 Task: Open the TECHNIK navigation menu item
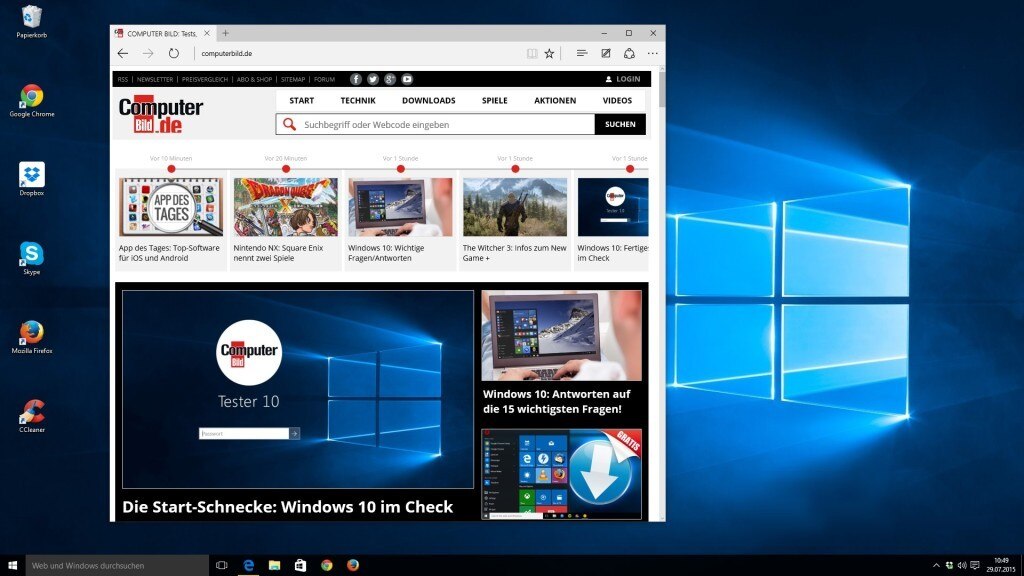(x=358, y=100)
